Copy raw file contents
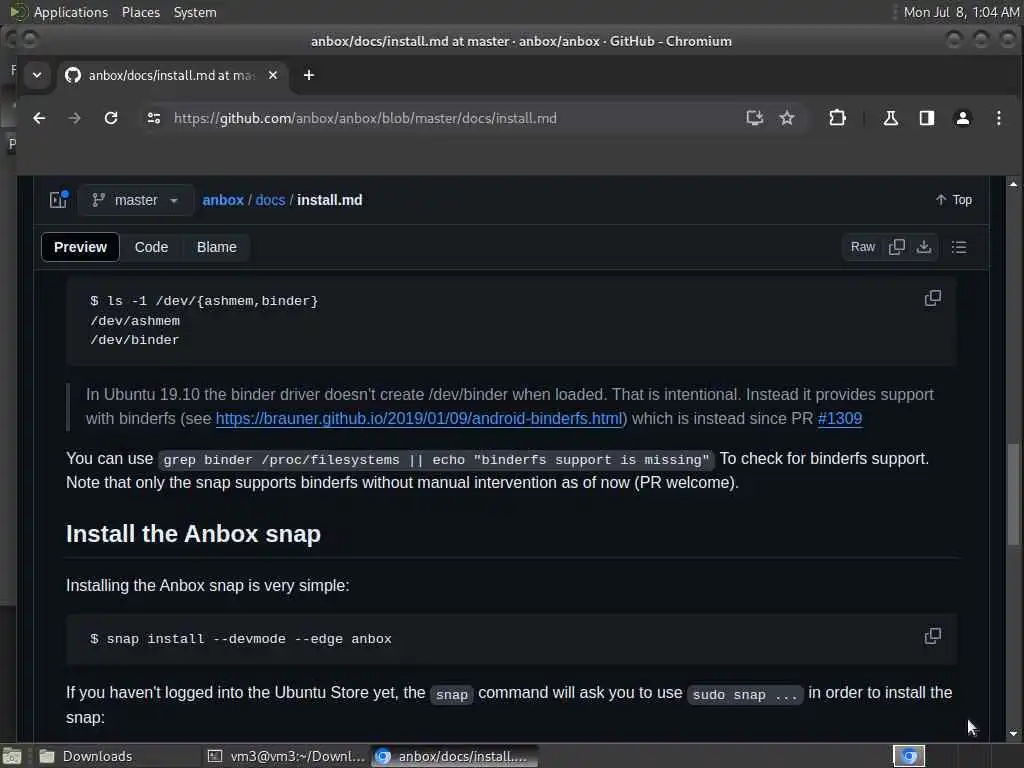Image resolution: width=1024 pixels, height=768 pixels. click(897, 247)
